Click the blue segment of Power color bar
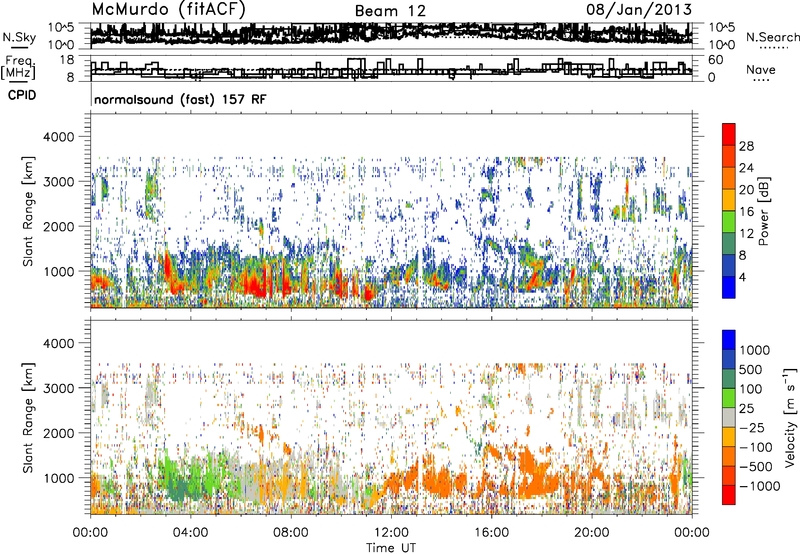The height and width of the screenshot is (554, 800). click(x=729, y=287)
